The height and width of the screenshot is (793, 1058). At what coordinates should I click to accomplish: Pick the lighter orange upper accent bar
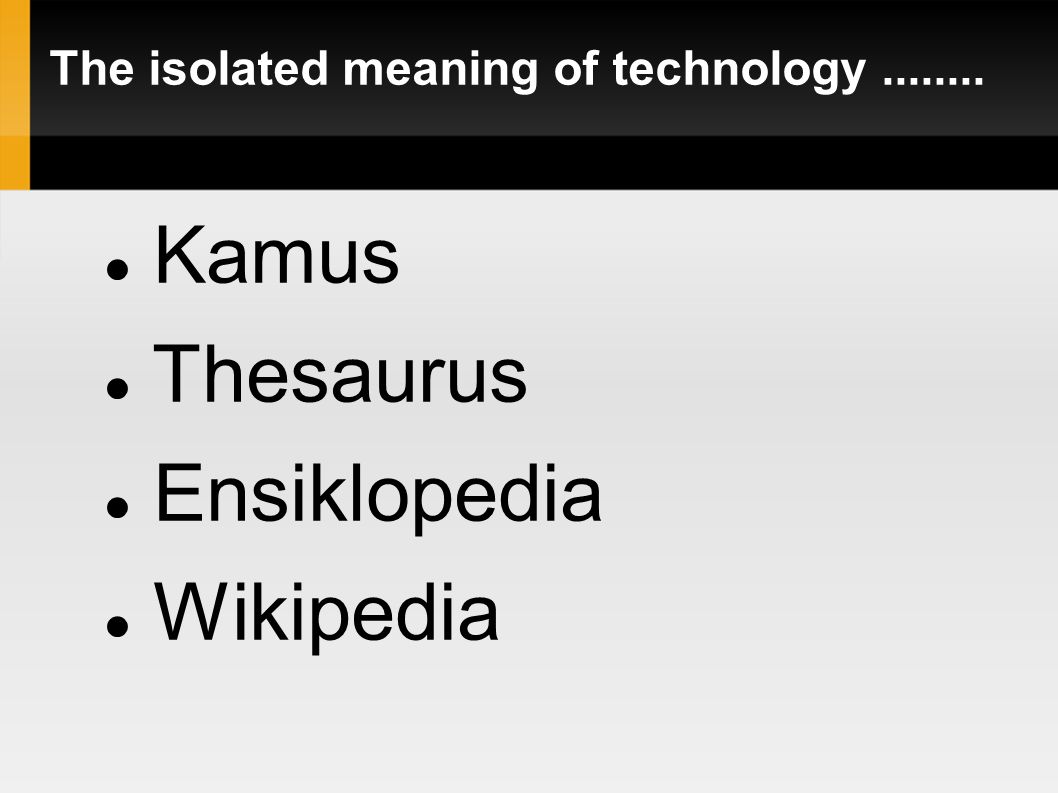[x=15, y=67]
